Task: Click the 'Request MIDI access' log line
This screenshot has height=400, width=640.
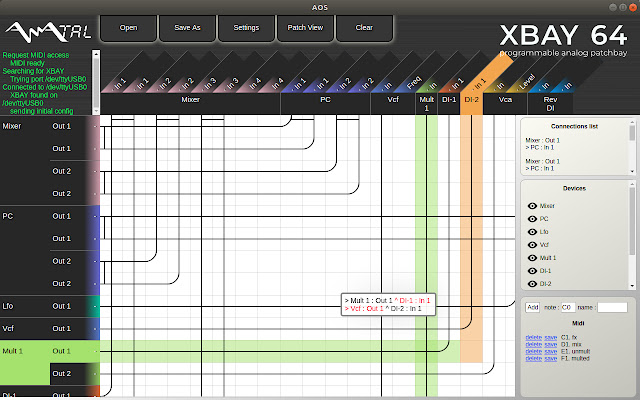Action: click(36, 55)
